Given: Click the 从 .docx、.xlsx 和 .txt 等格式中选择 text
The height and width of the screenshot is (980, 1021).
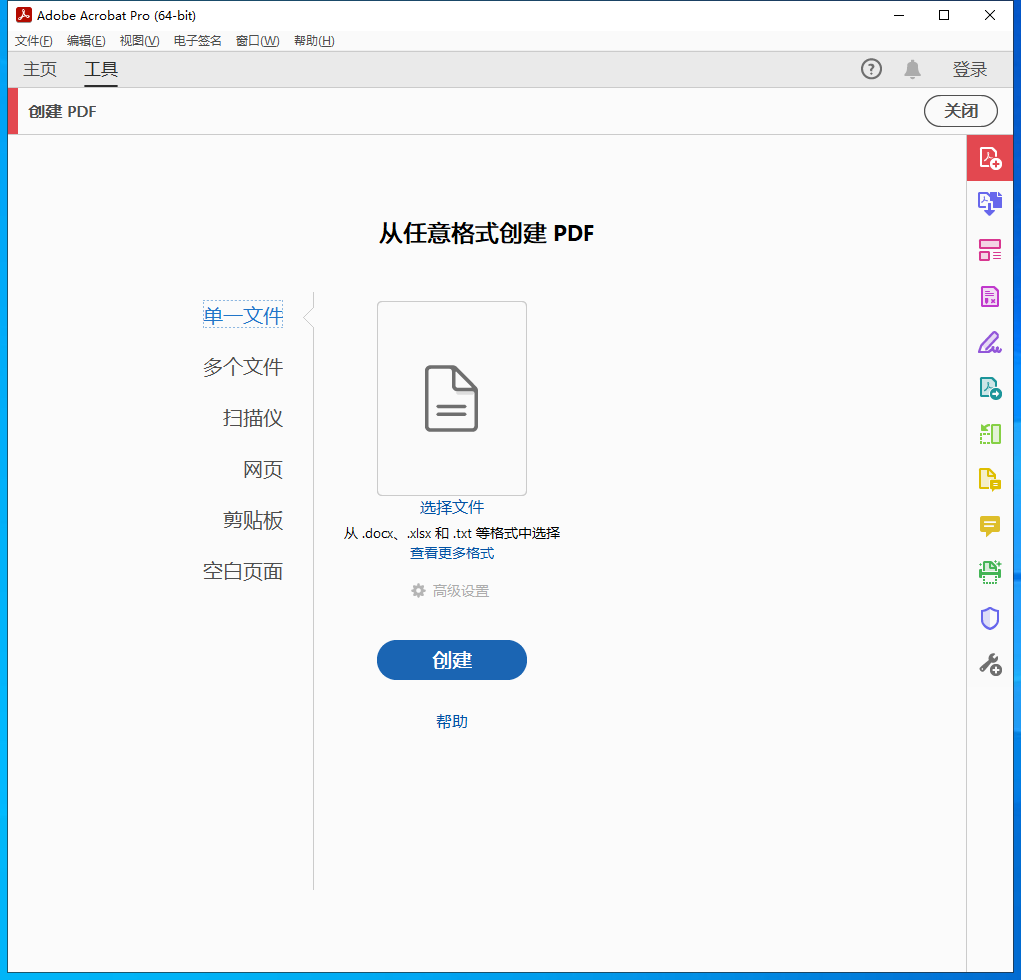Looking at the screenshot, I should 452,533.
